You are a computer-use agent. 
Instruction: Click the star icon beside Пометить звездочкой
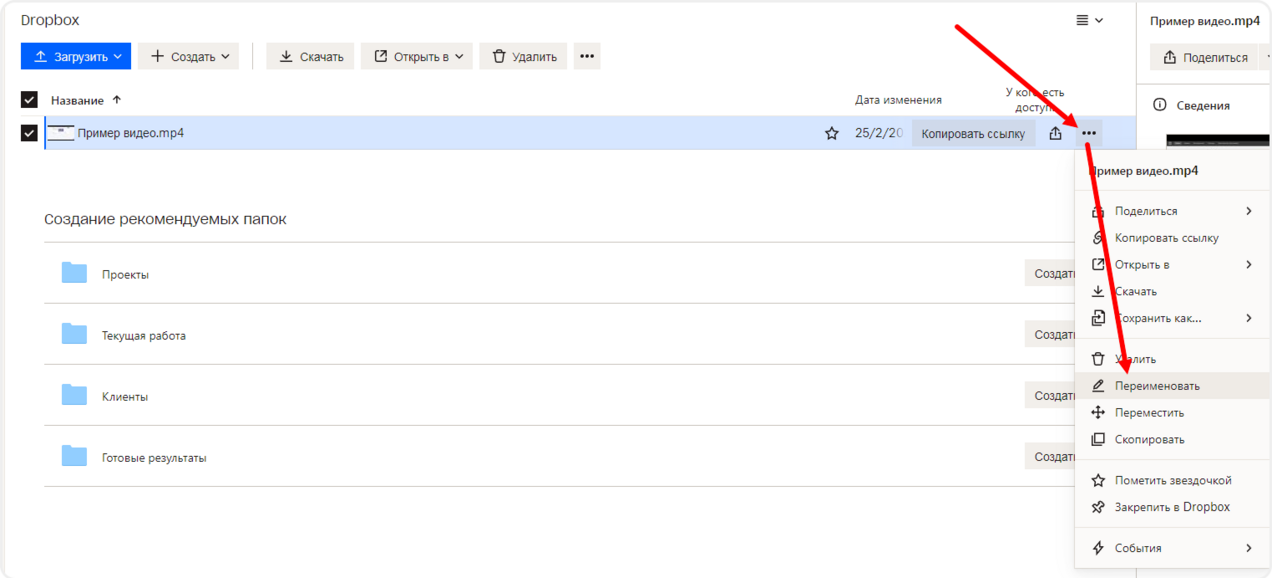(1098, 481)
